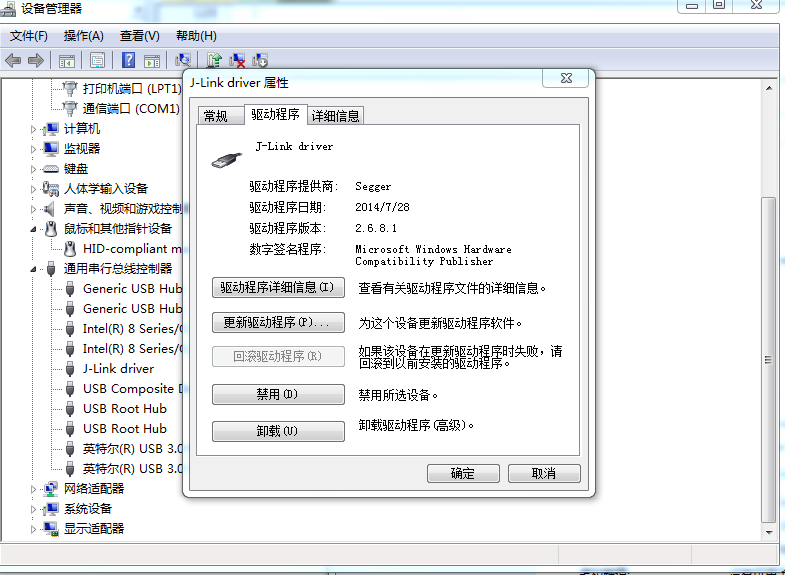785x575 pixels.
Task: Click the 卸载(U) button
Action: click(x=278, y=431)
